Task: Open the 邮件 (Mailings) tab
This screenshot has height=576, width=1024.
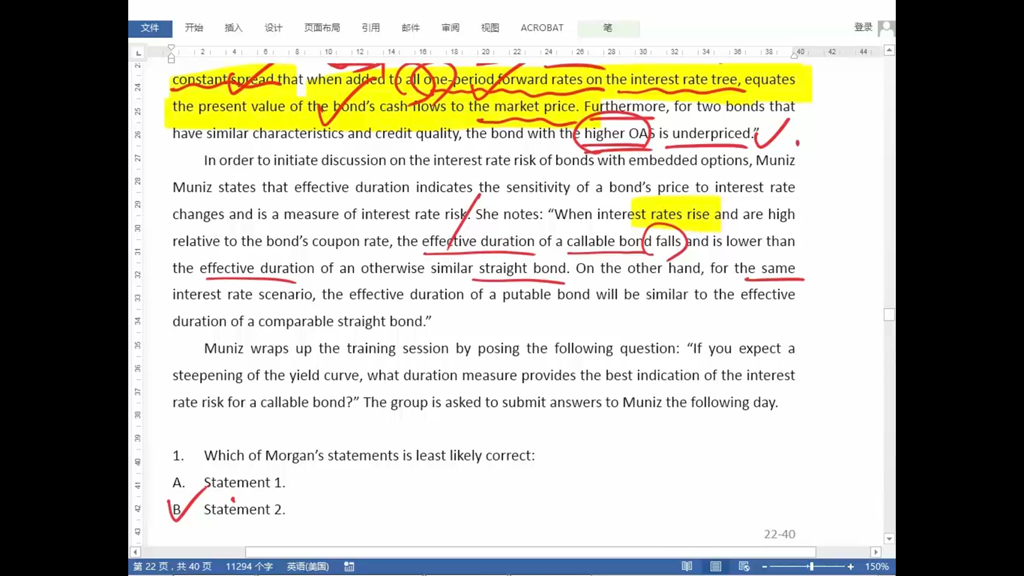Action: 410,28
